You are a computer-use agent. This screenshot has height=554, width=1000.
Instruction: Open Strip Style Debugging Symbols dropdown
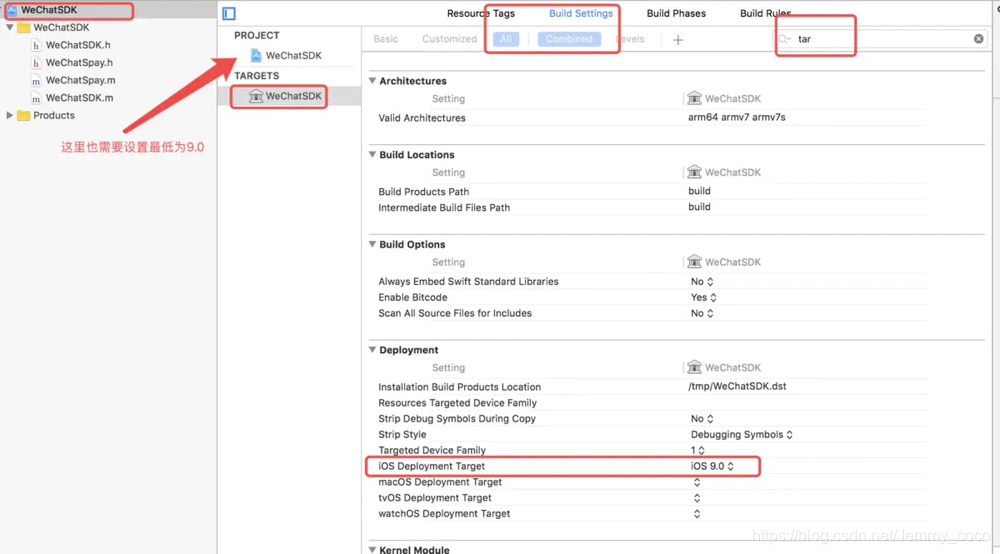(742, 434)
